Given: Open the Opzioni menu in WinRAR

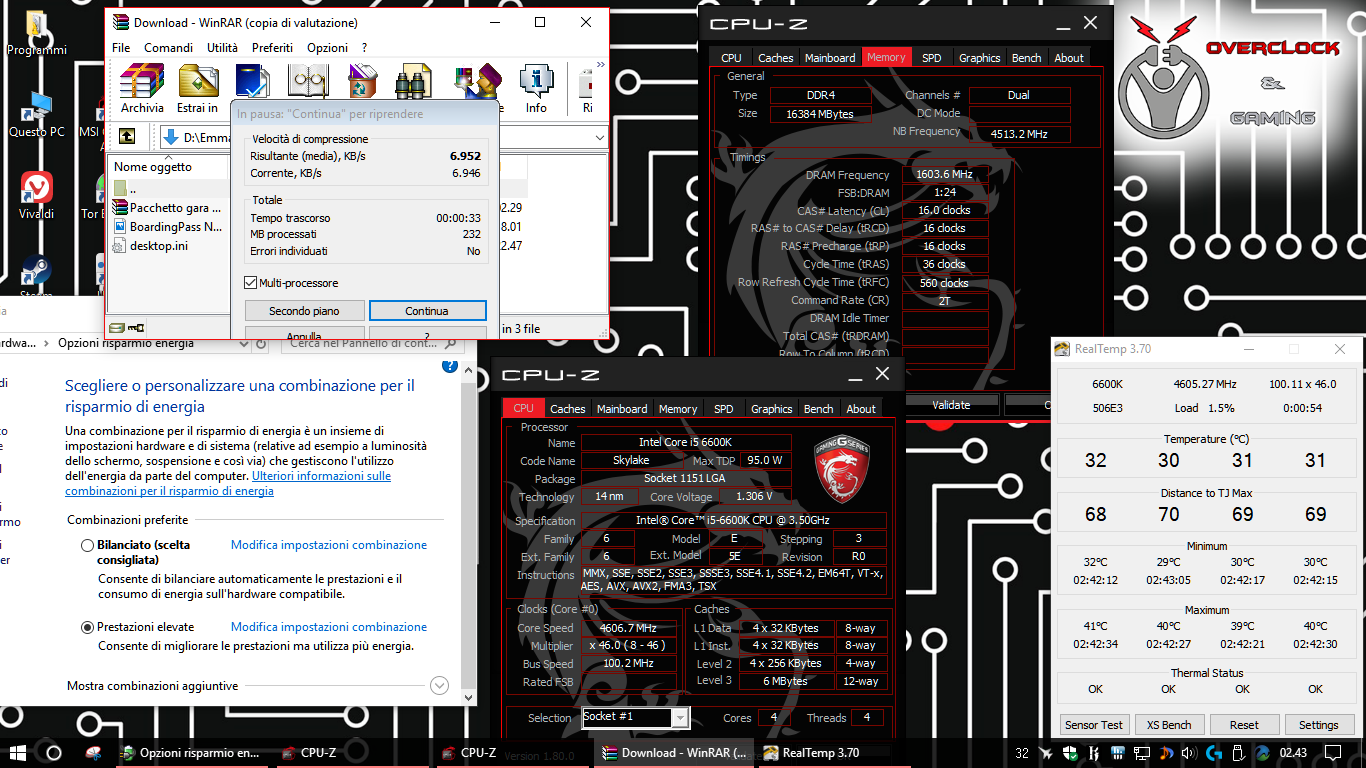Looking at the screenshot, I should [327, 48].
